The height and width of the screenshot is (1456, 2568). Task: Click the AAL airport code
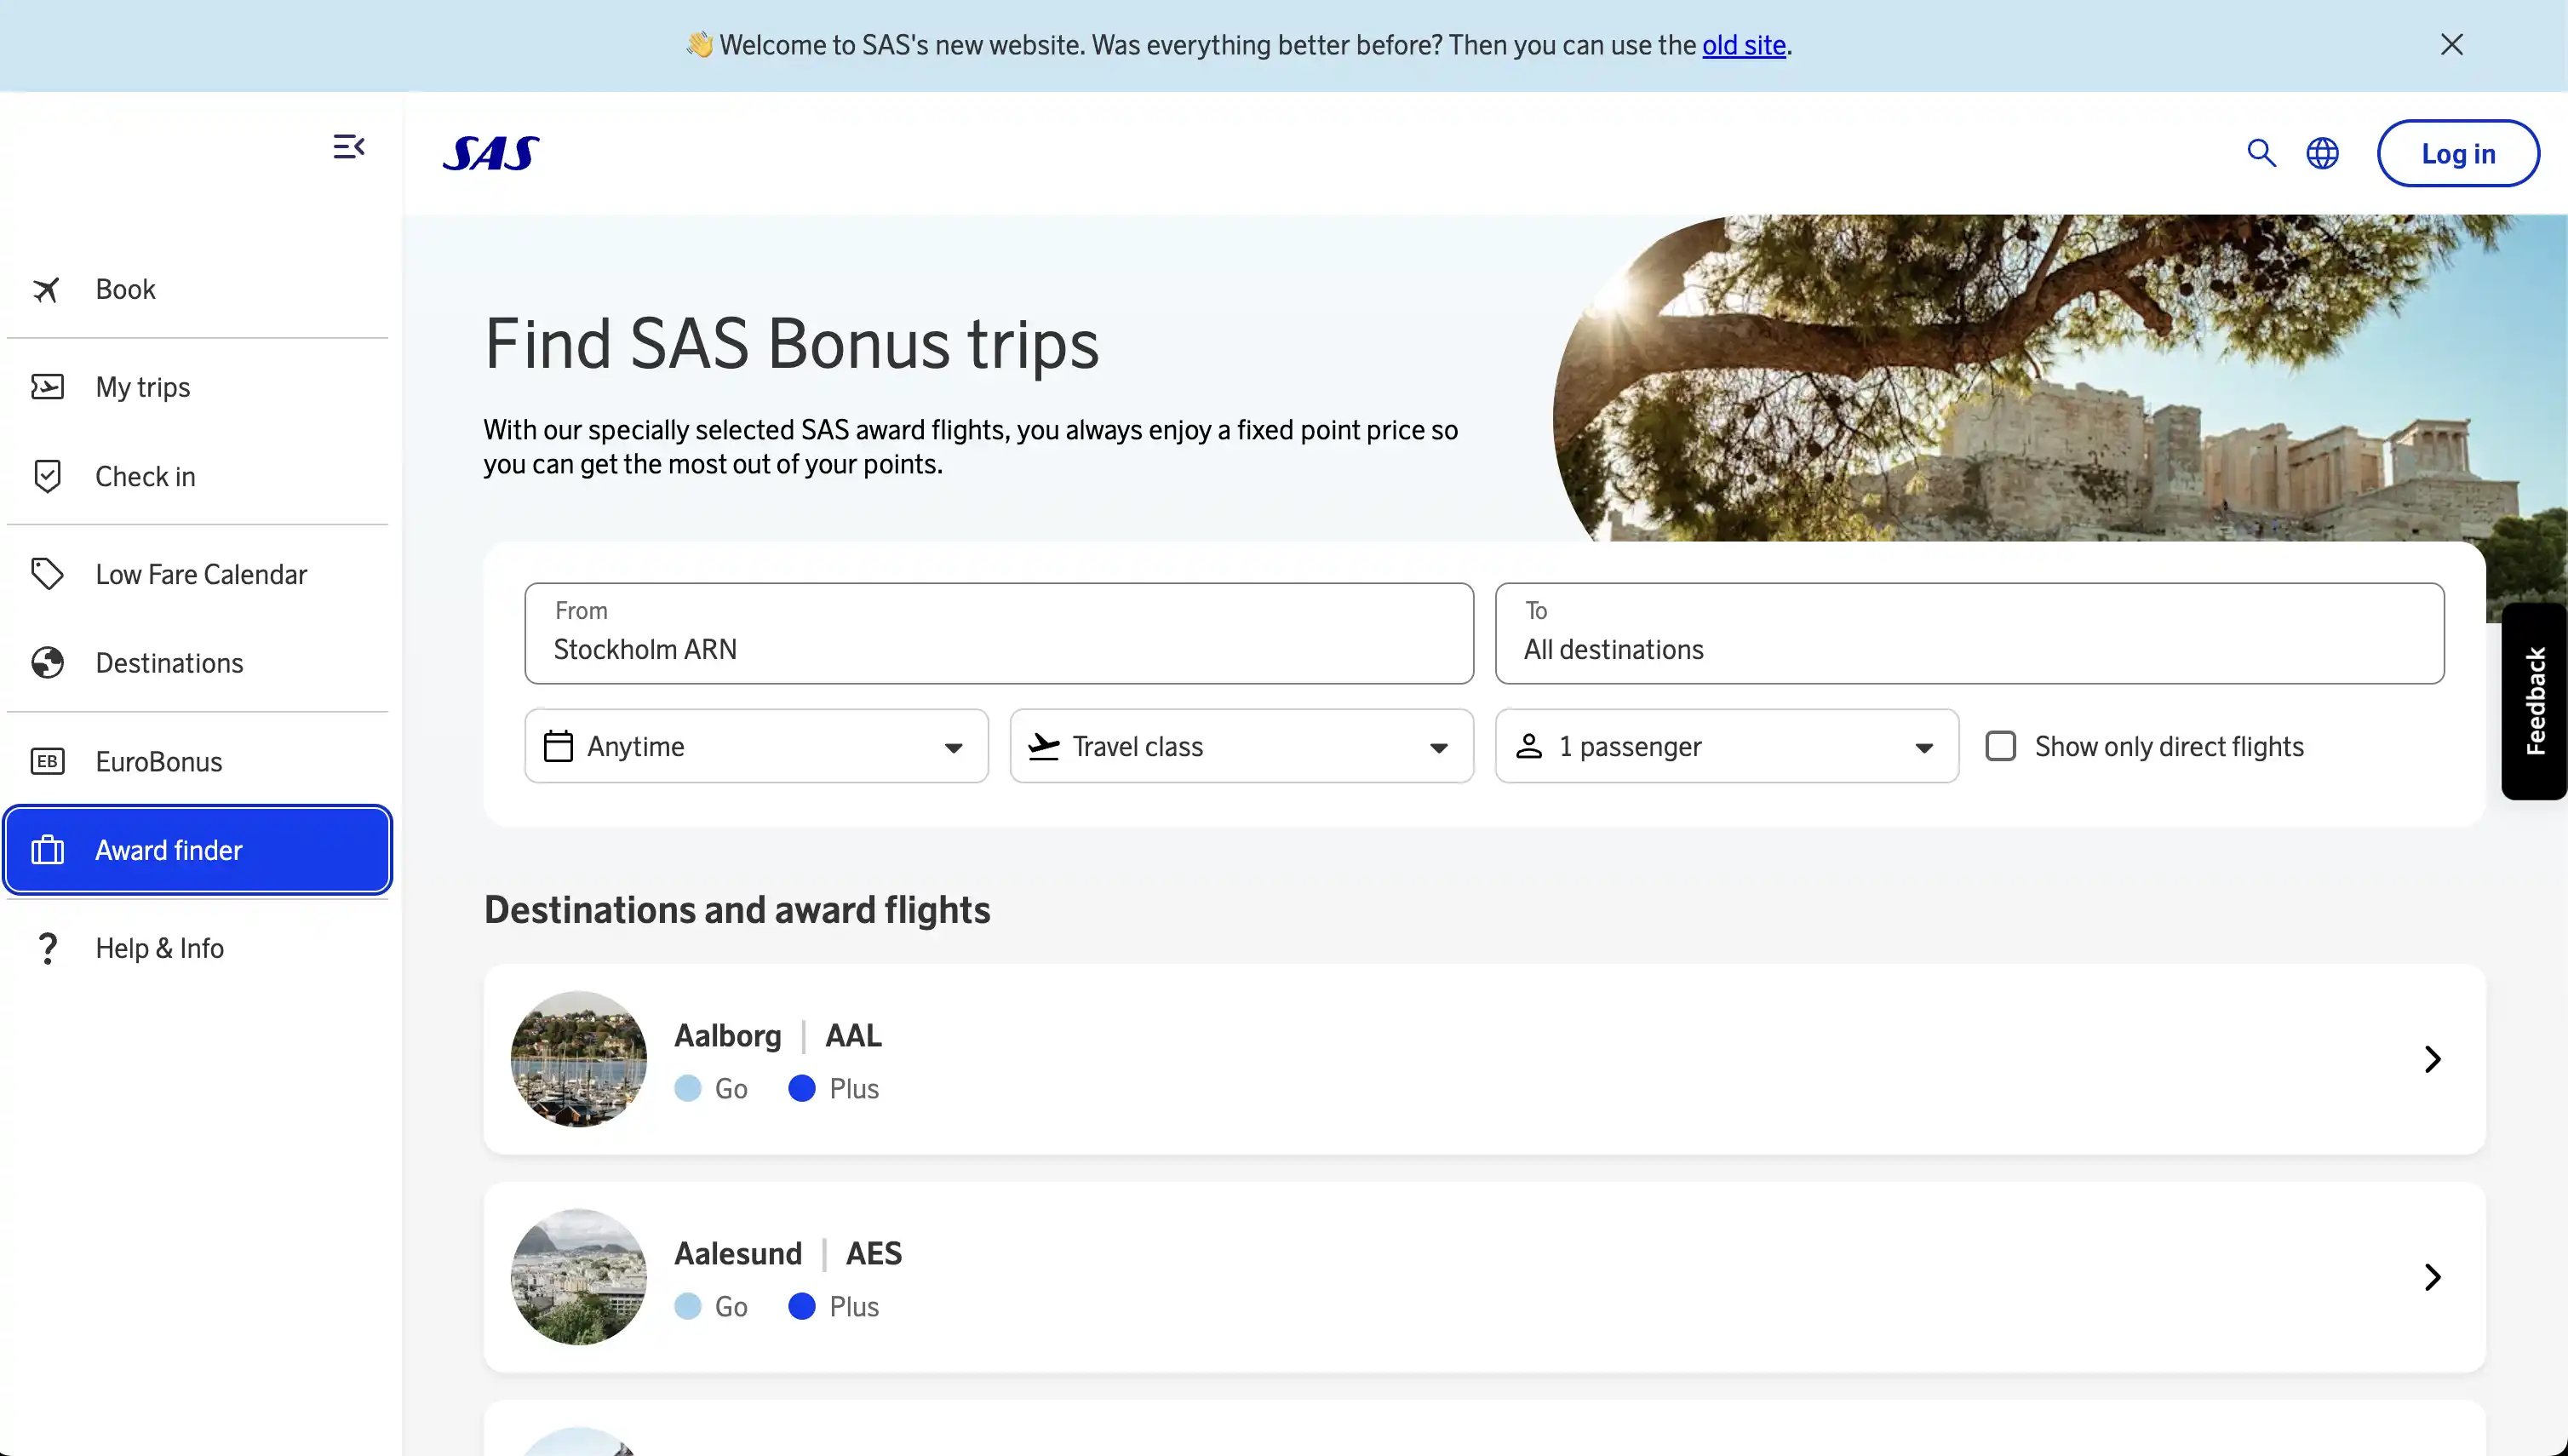pyautogui.click(x=853, y=1035)
